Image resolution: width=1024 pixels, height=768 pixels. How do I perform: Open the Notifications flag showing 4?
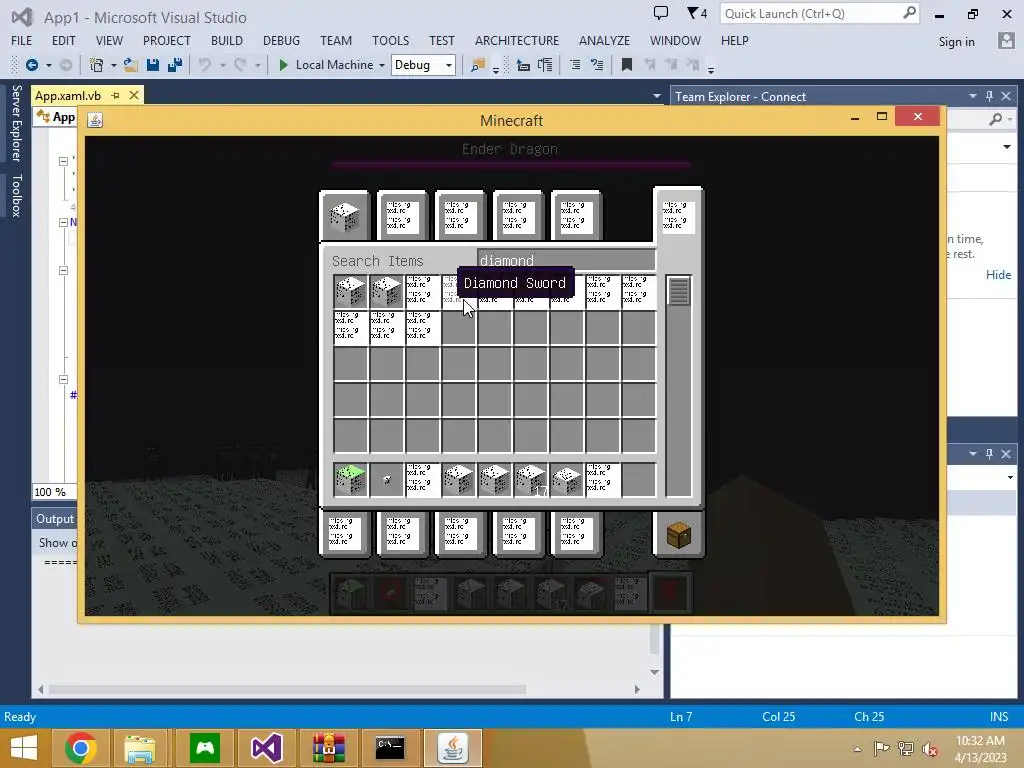[x=697, y=13]
